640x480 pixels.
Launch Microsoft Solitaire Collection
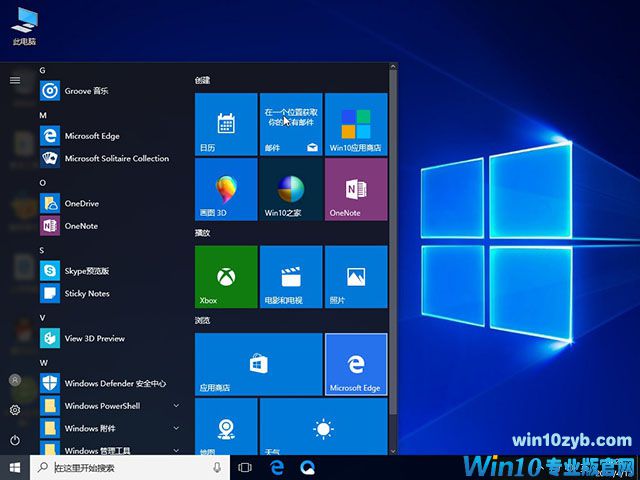coord(116,158)
